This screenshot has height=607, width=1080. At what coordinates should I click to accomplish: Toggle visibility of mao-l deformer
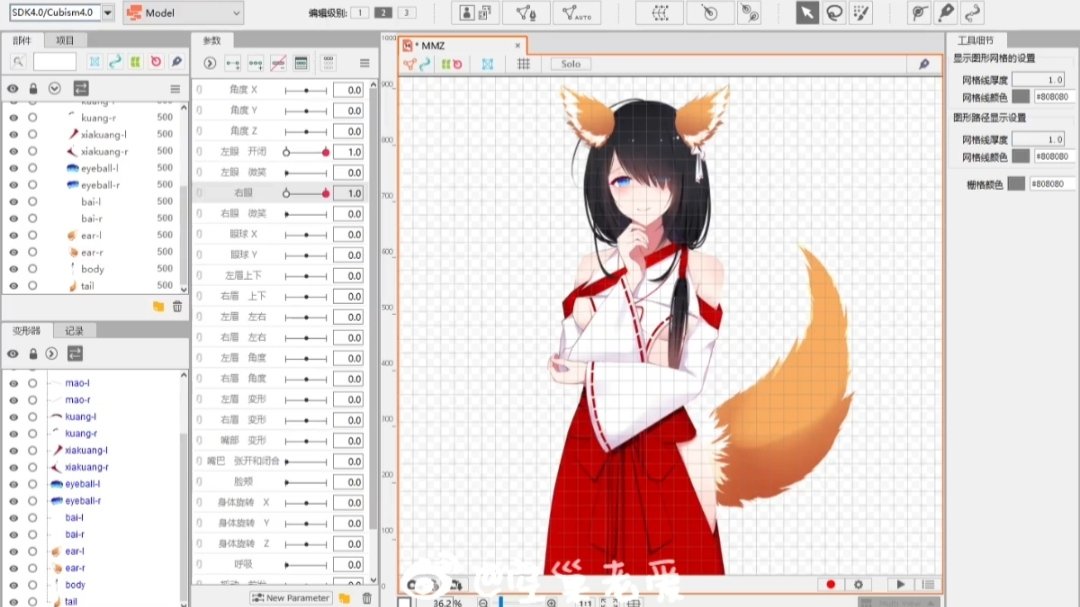click(13, 383)
